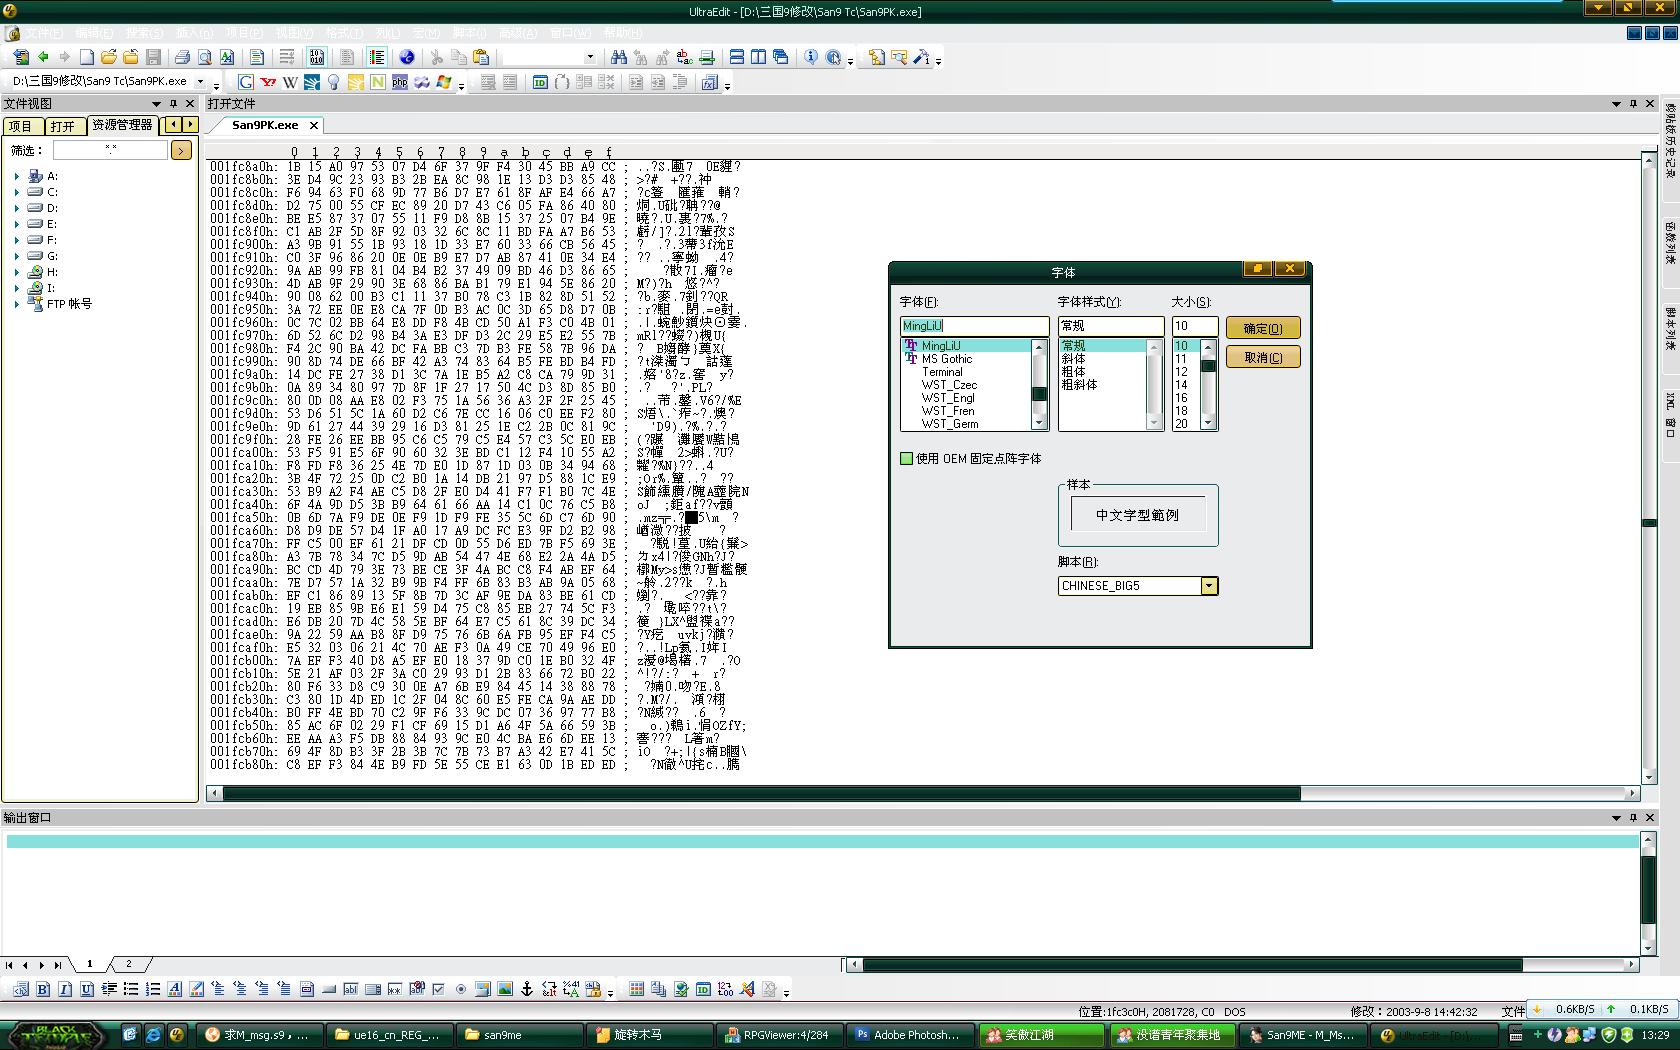Click the HTML Bold icon in bottom toolbar
Image resolution: width=1680 pixels, height=1050 pixels.
(43, 989)
